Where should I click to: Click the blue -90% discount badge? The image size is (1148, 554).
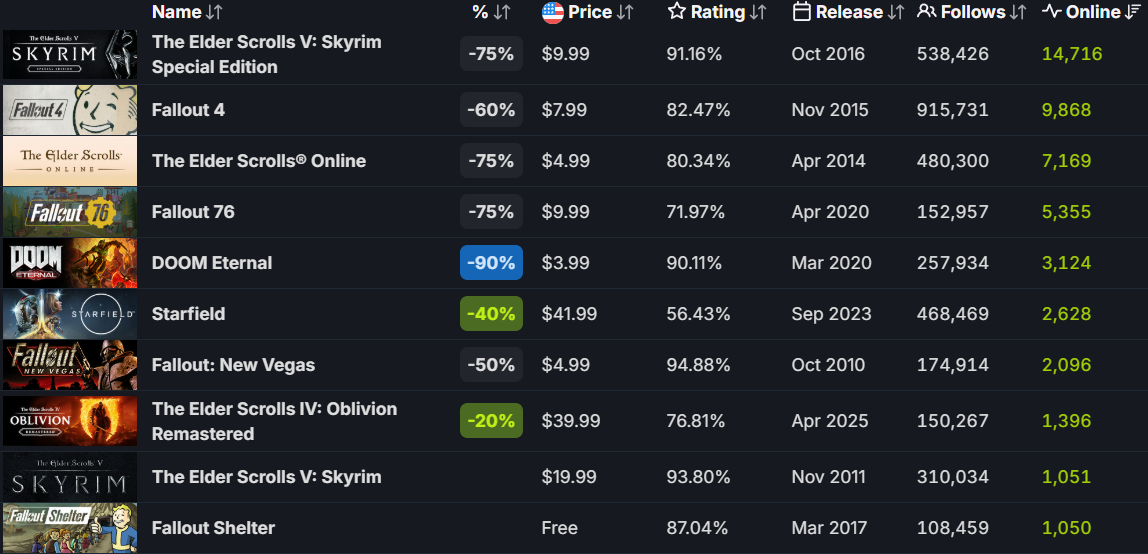pos(491,263)
